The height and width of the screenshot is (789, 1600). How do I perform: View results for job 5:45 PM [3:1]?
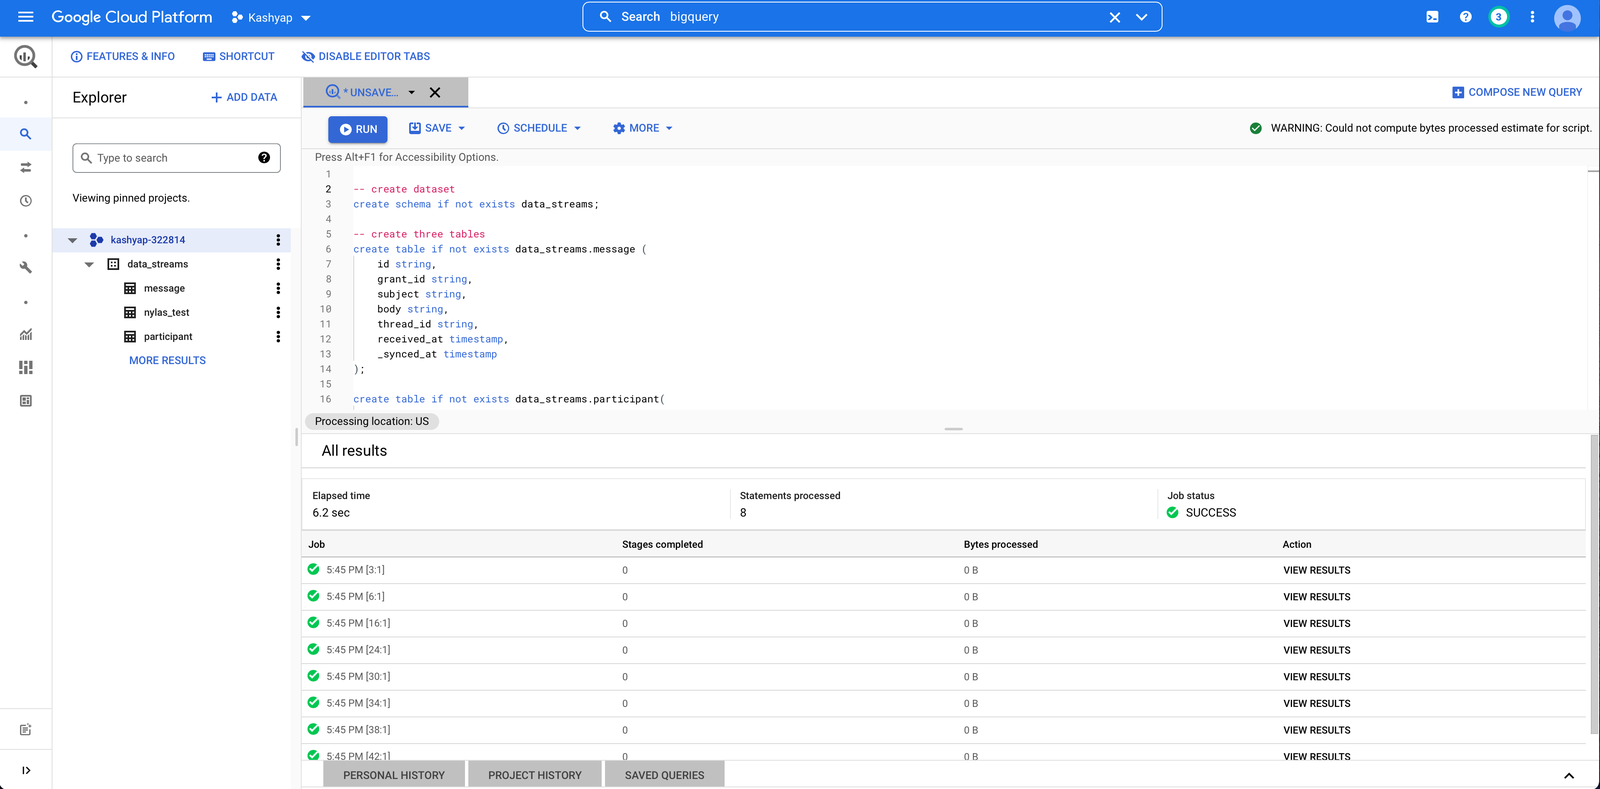click(1316, 570)
